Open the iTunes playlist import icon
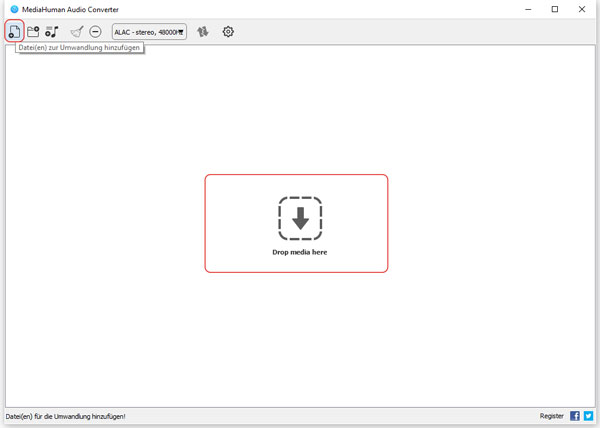The height and width of the screenshot is (428, 600). (52, 31)
